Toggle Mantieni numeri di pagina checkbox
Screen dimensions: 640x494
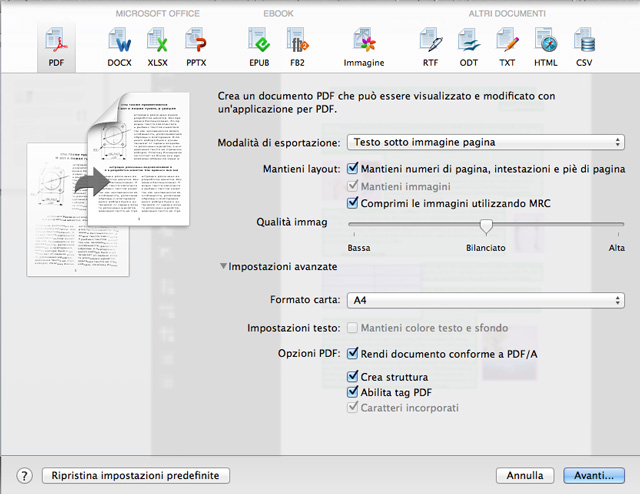pyautogui.click(x=353, y=168)
